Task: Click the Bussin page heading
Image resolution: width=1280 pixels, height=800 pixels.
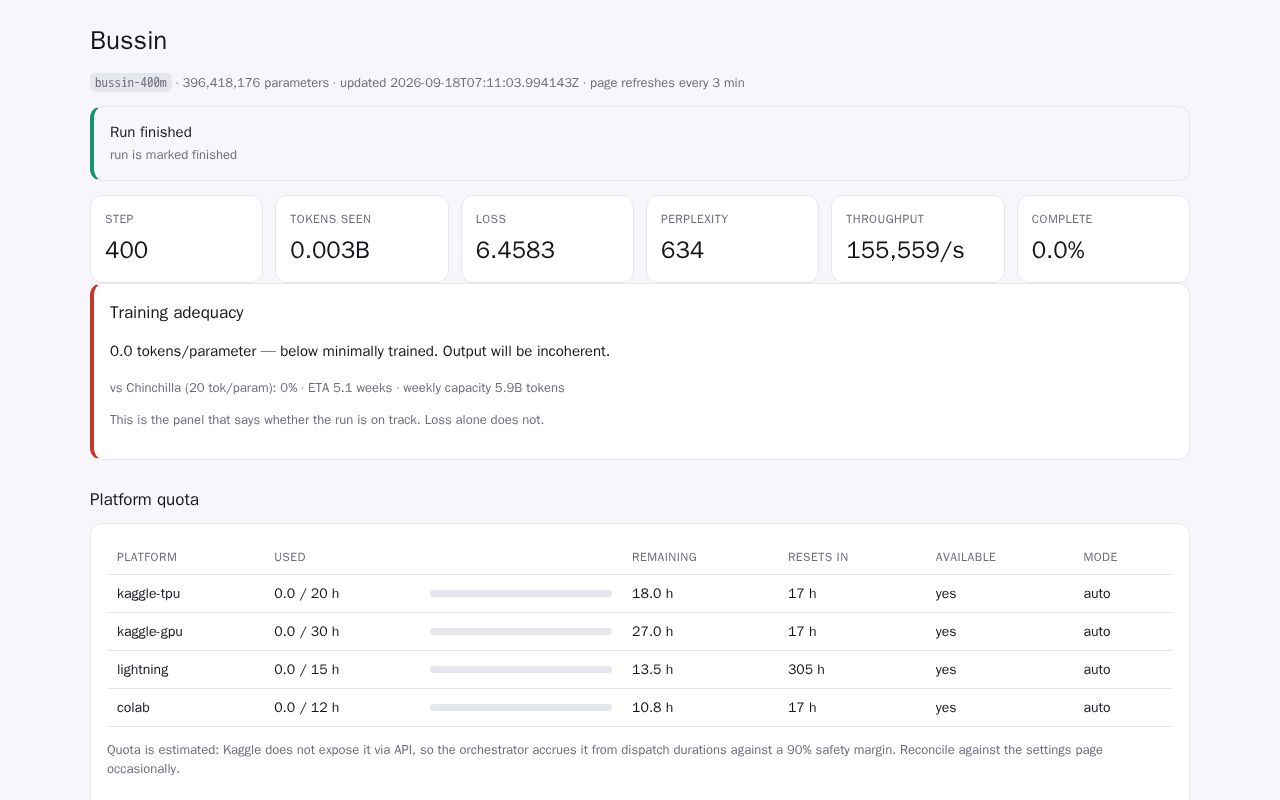Action: point(128,41)
